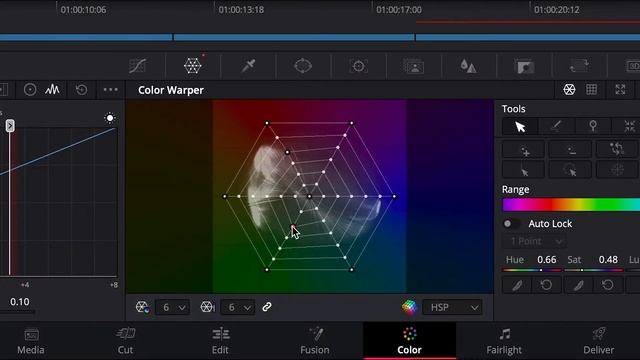The width and height of the screenshot is (640, 360).
Task: Switch to the Cut page
Action: (125, 341)
